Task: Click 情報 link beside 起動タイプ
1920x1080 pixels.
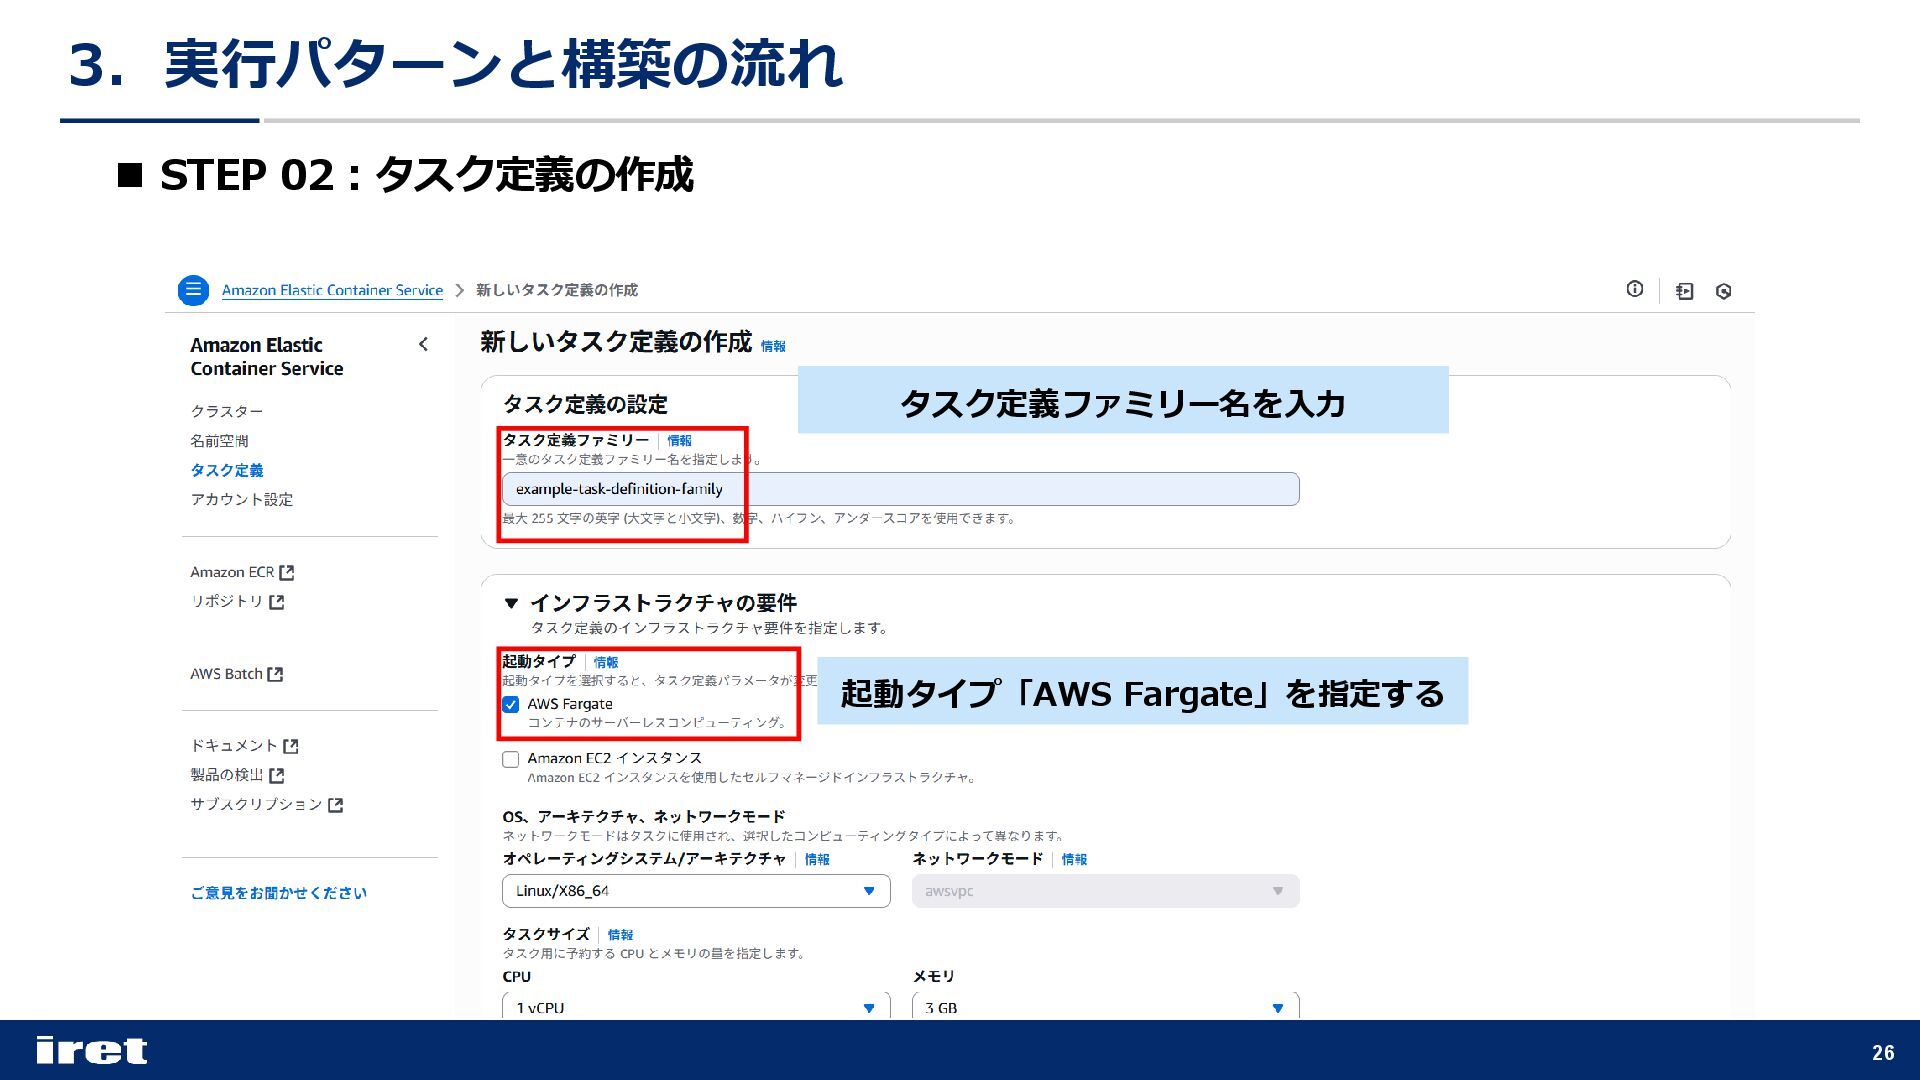Action: point(606,662)
